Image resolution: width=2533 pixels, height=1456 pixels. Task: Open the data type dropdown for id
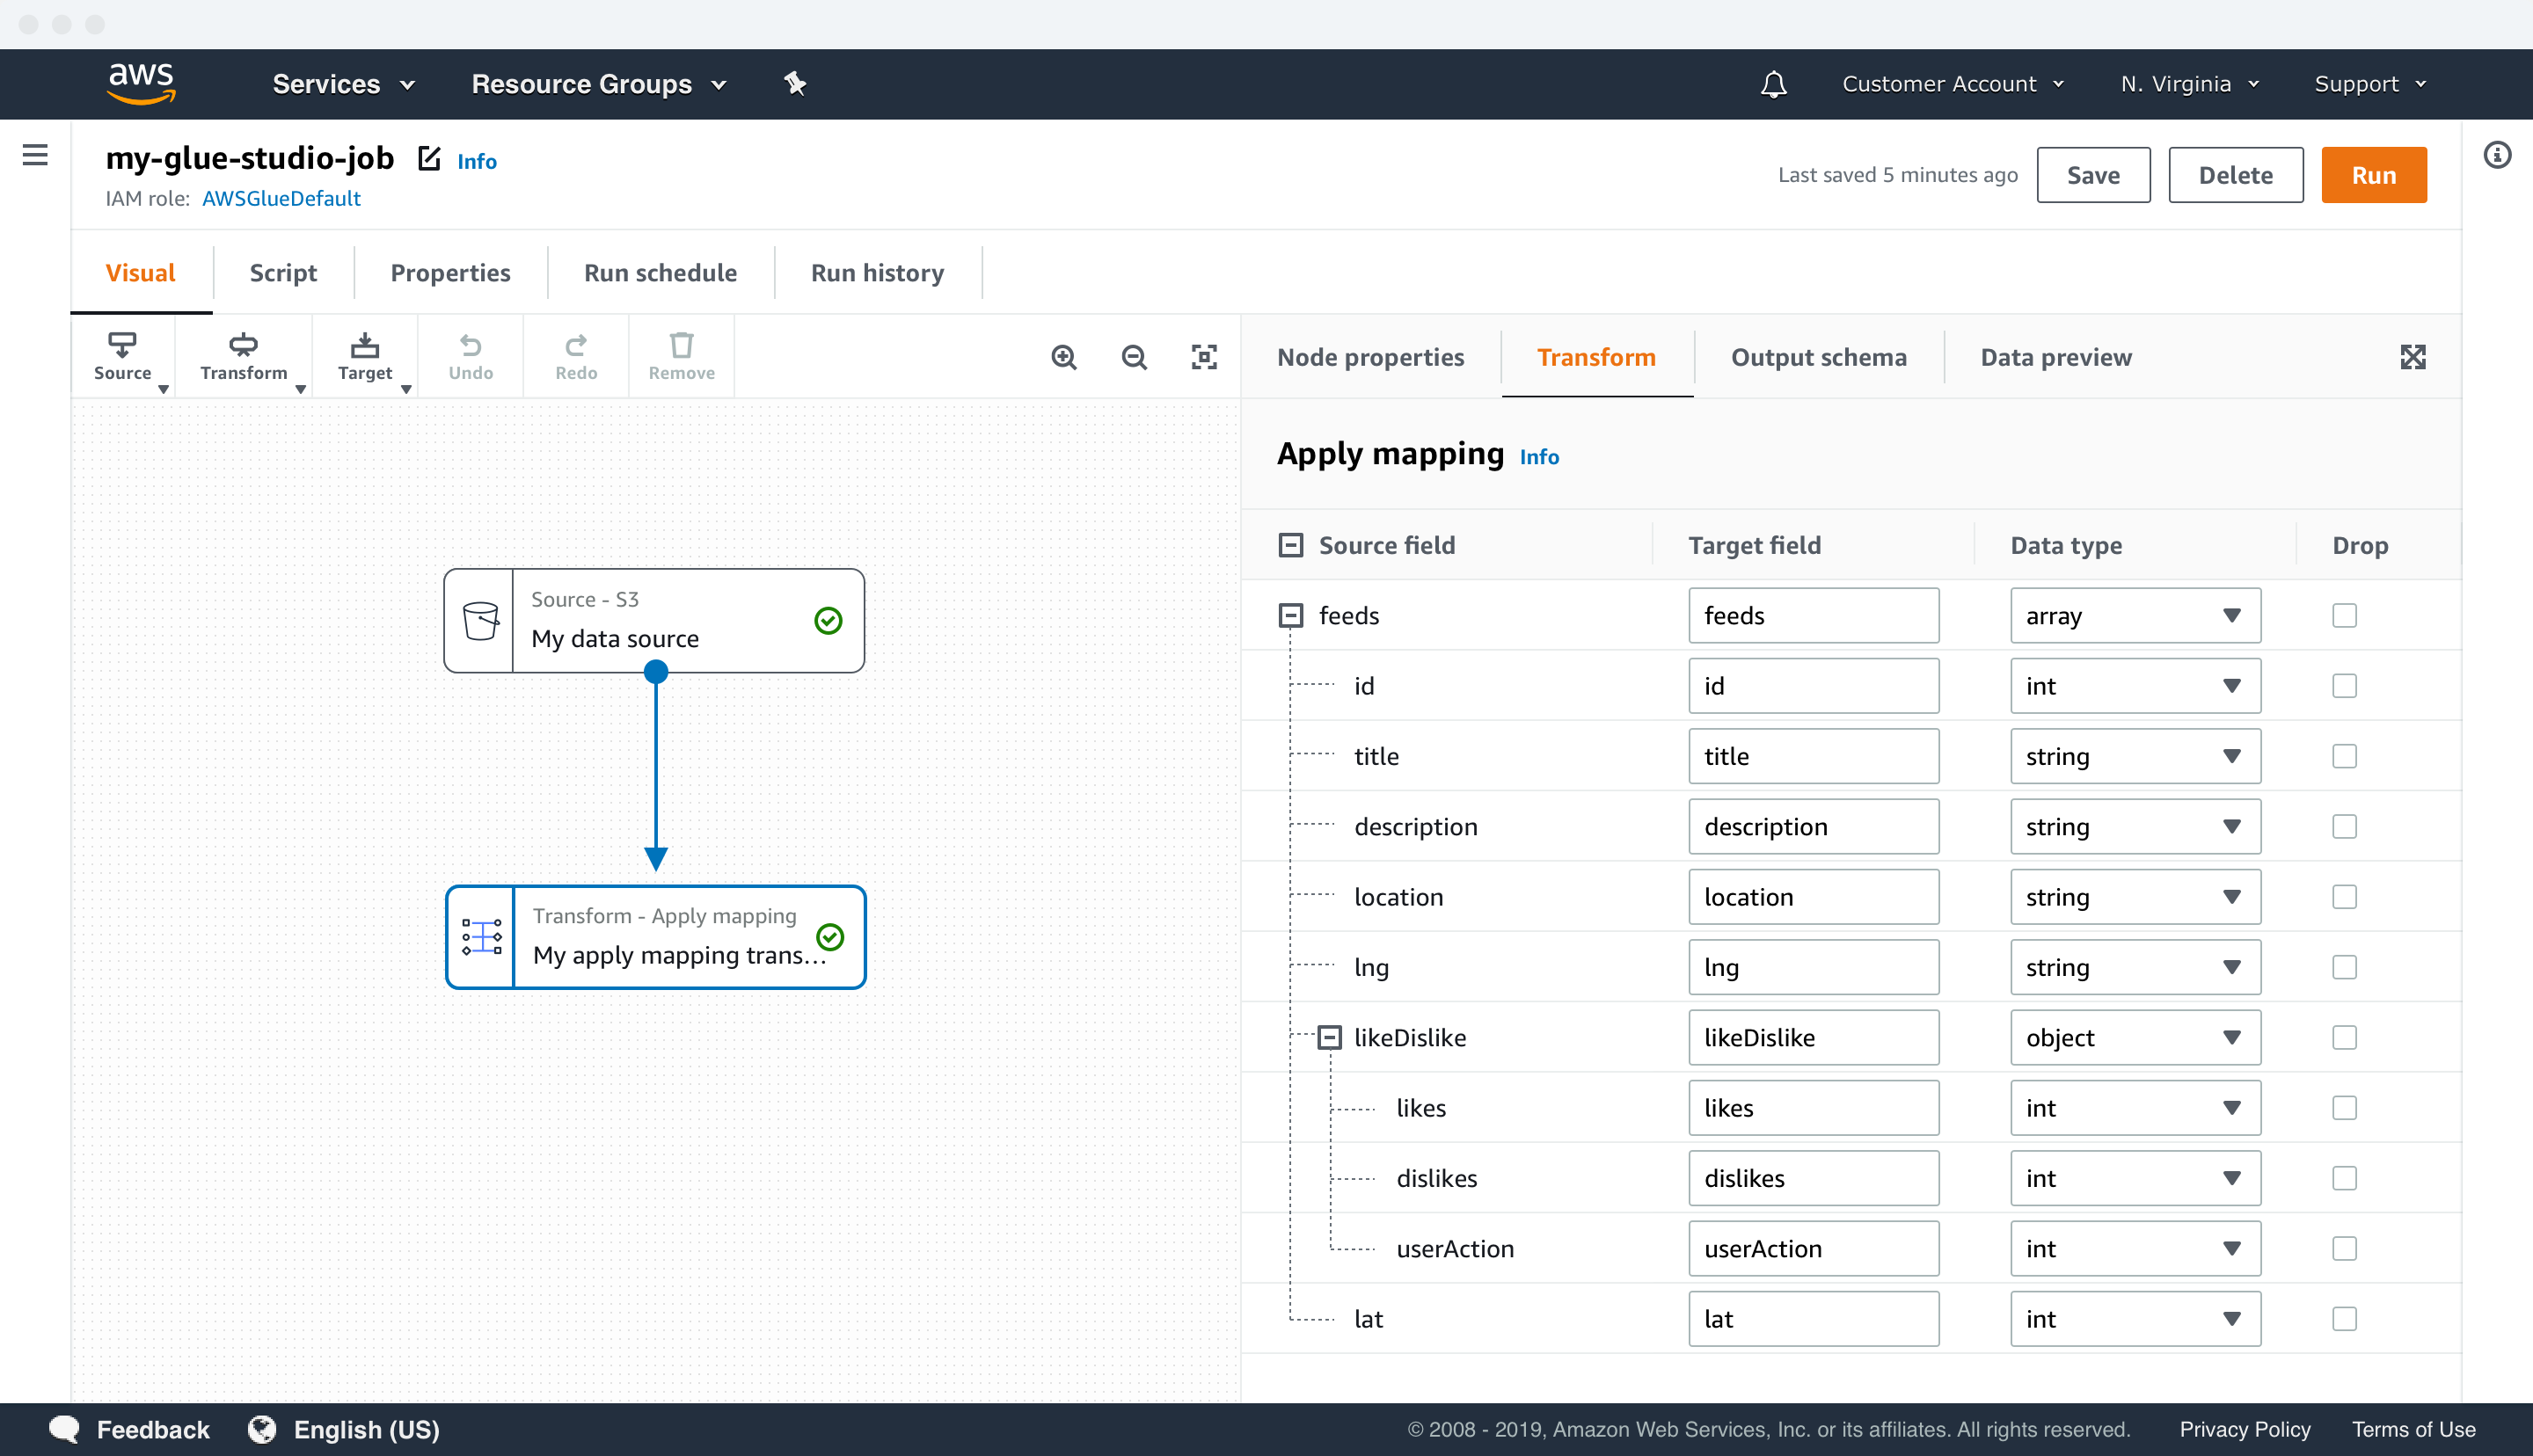click(2135, 686)
